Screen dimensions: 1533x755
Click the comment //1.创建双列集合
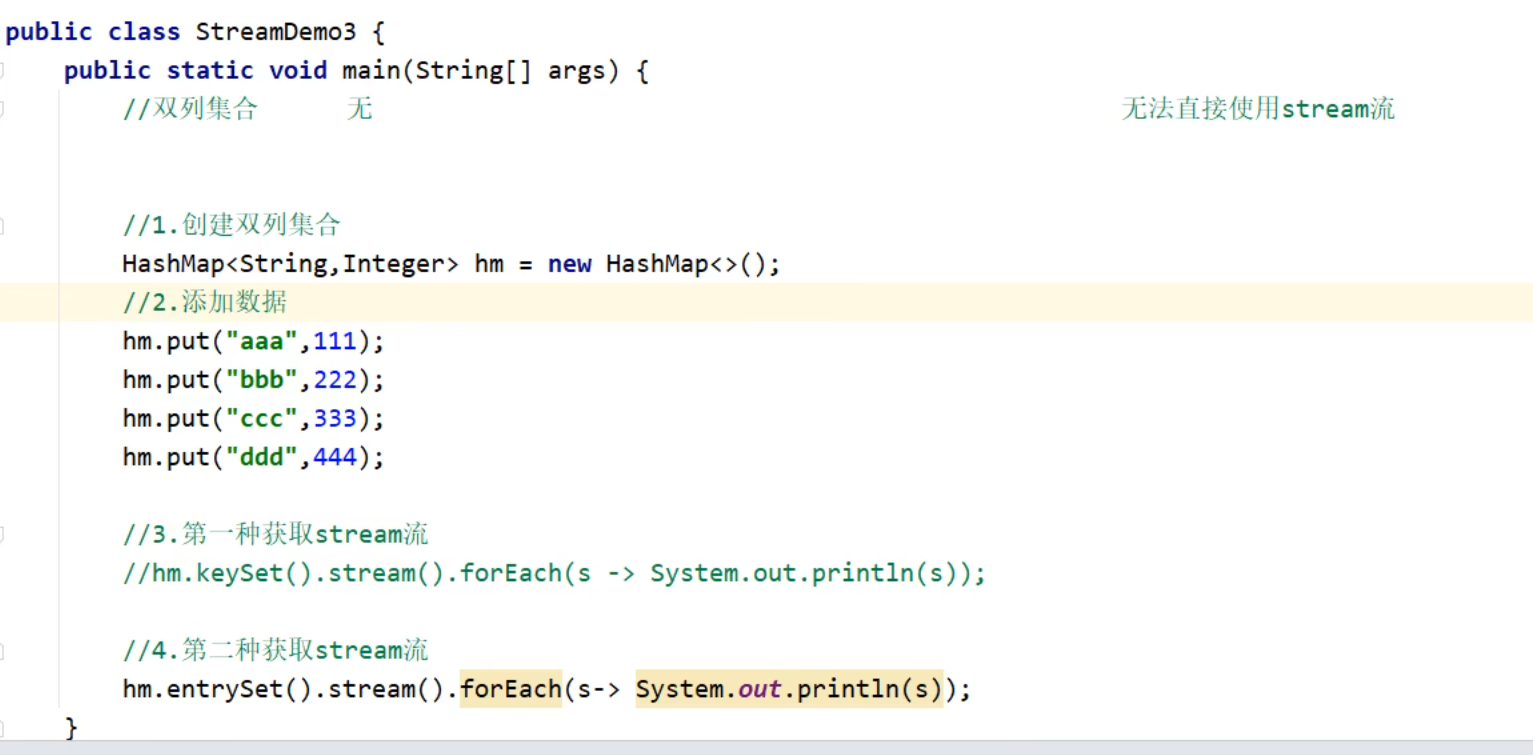coord(231,226)
